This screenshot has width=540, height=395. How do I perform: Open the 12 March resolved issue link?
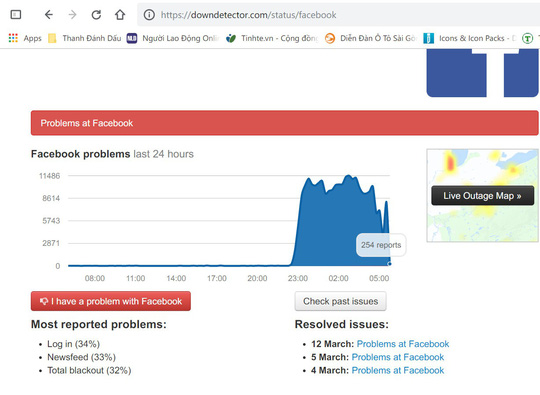pyautogui.click(x=403, y=344)
